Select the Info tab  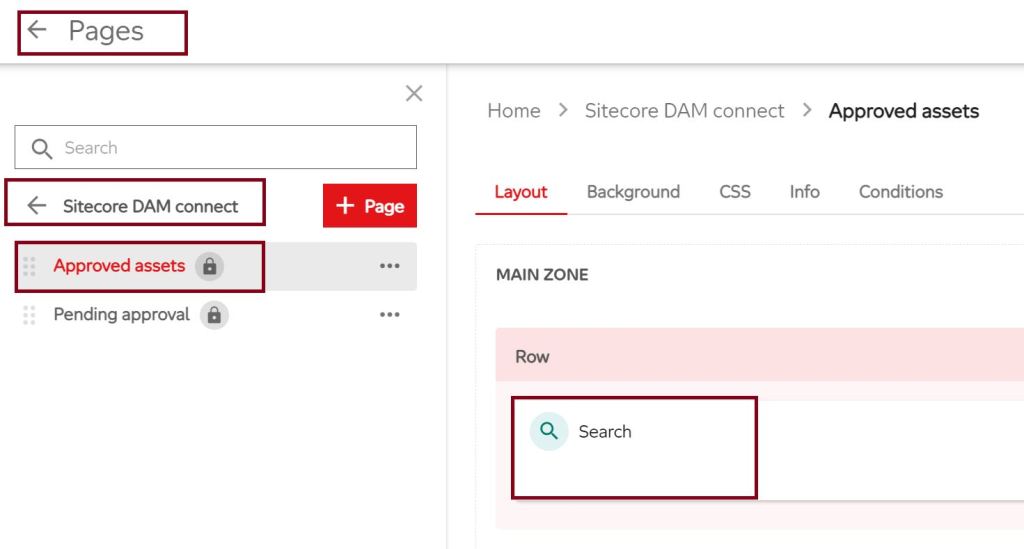pos(804,192)
